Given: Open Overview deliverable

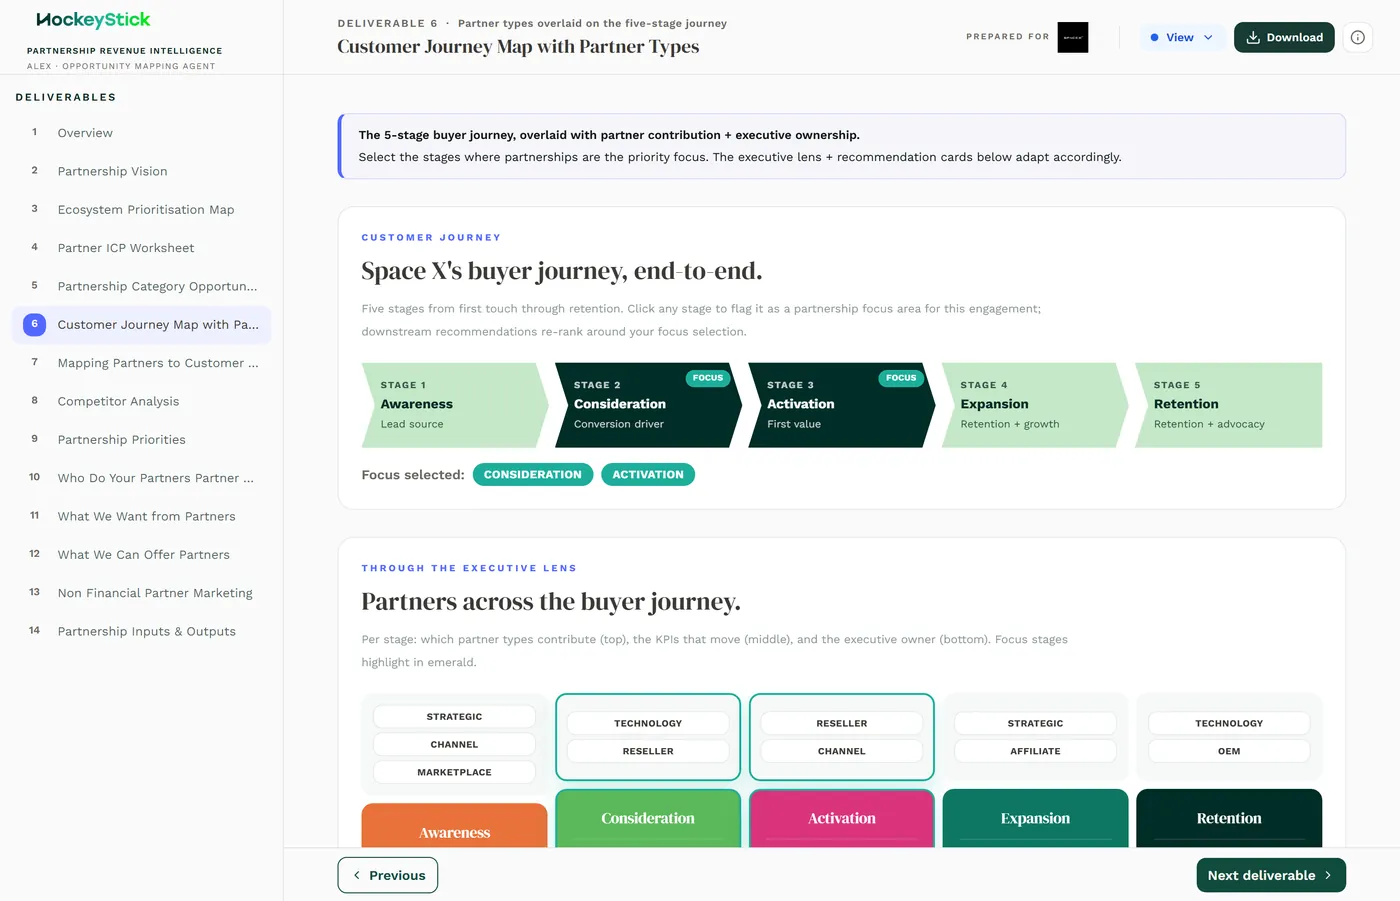Looking at the screenshot, I should (x=141, y=133).
